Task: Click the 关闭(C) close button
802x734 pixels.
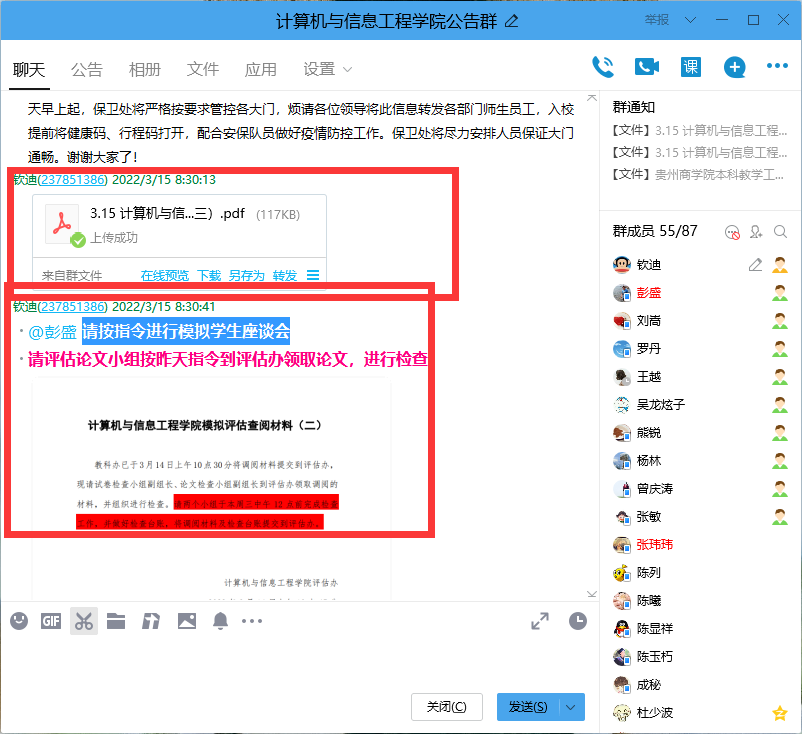Action: (447, 707)
